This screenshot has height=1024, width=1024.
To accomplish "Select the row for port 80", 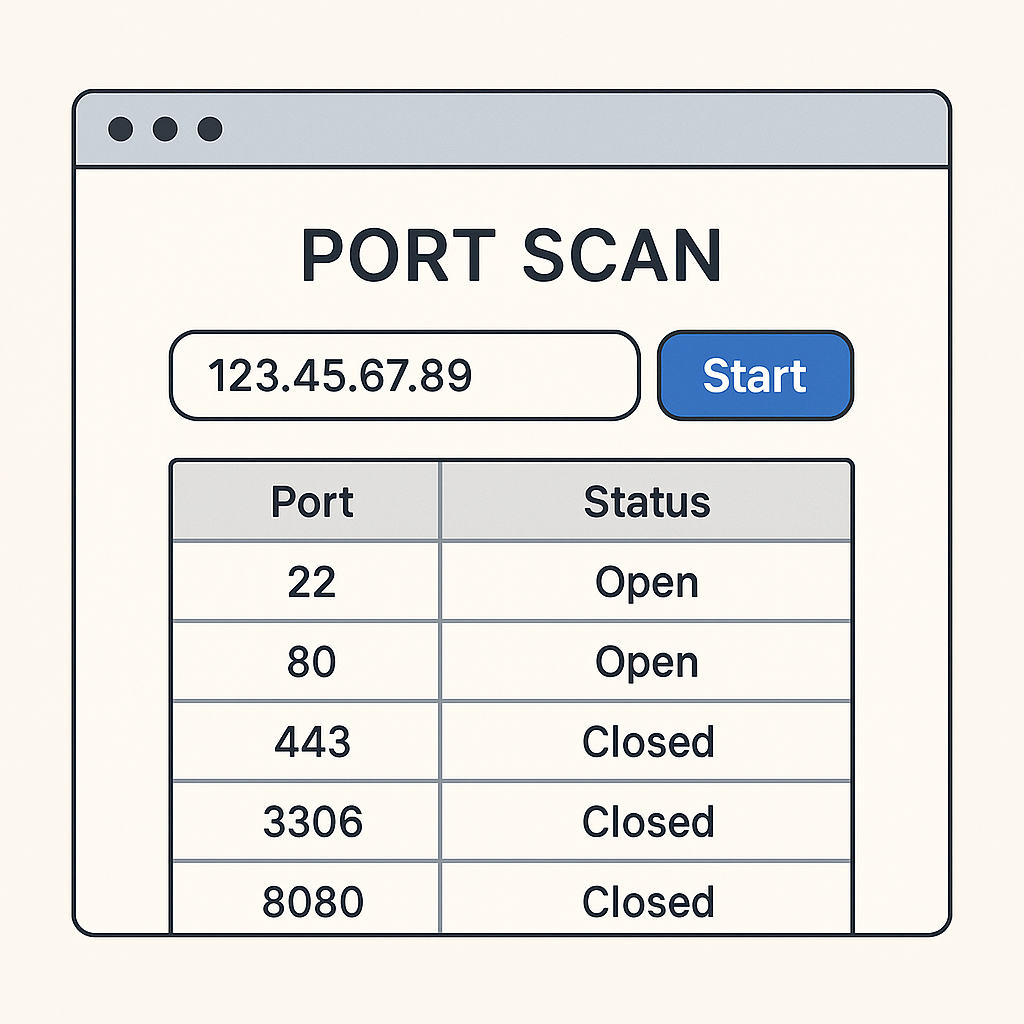I will (x=311, y=661).
